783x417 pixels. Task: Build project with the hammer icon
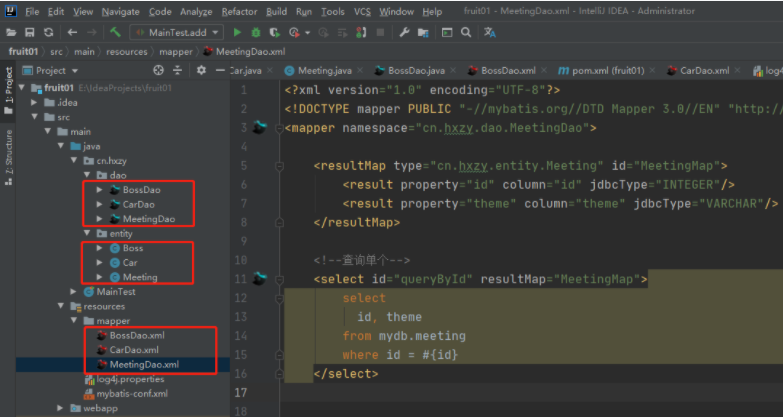115,32
